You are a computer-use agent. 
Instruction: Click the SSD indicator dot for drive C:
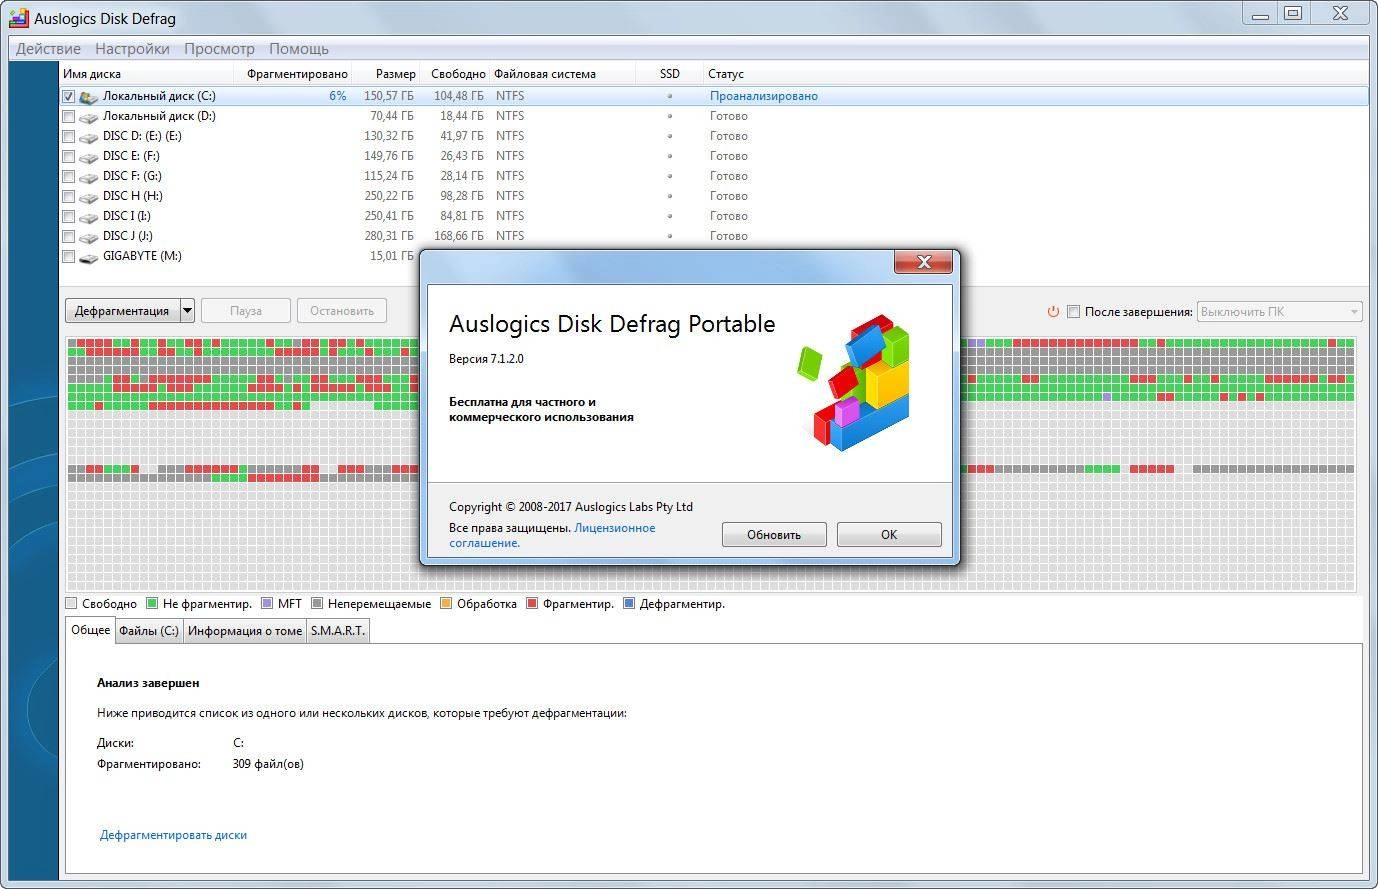point(669,97)
